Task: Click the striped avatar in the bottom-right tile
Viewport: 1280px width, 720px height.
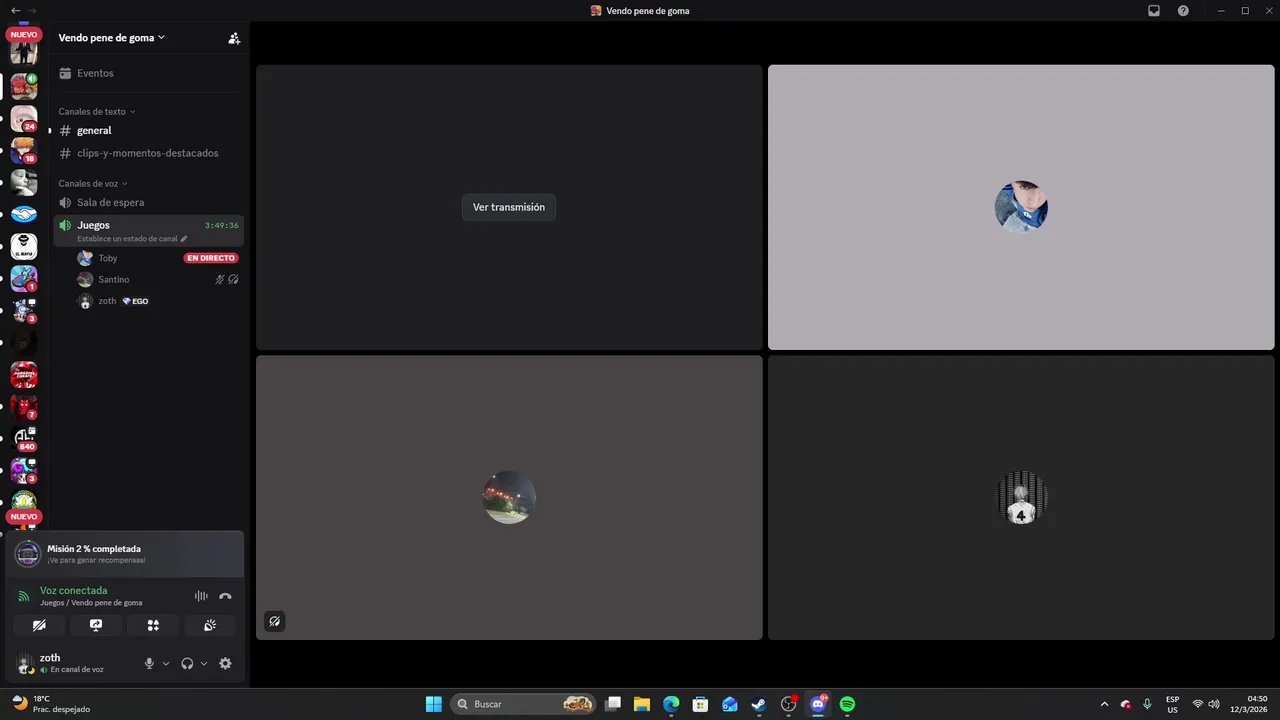Action: tap(1021, 497)
